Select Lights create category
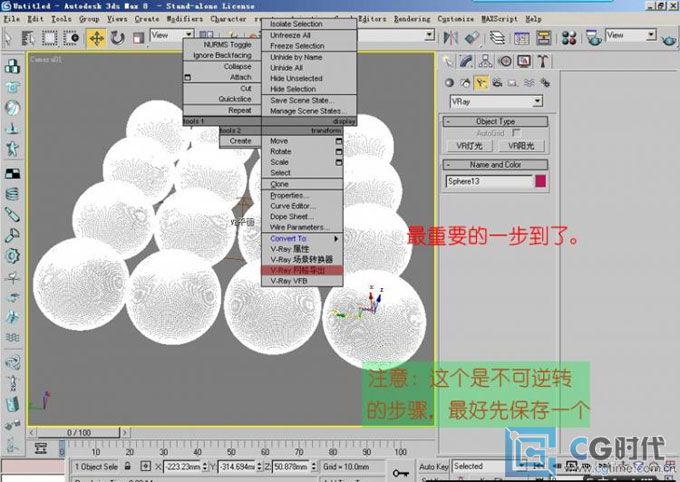 481,82
